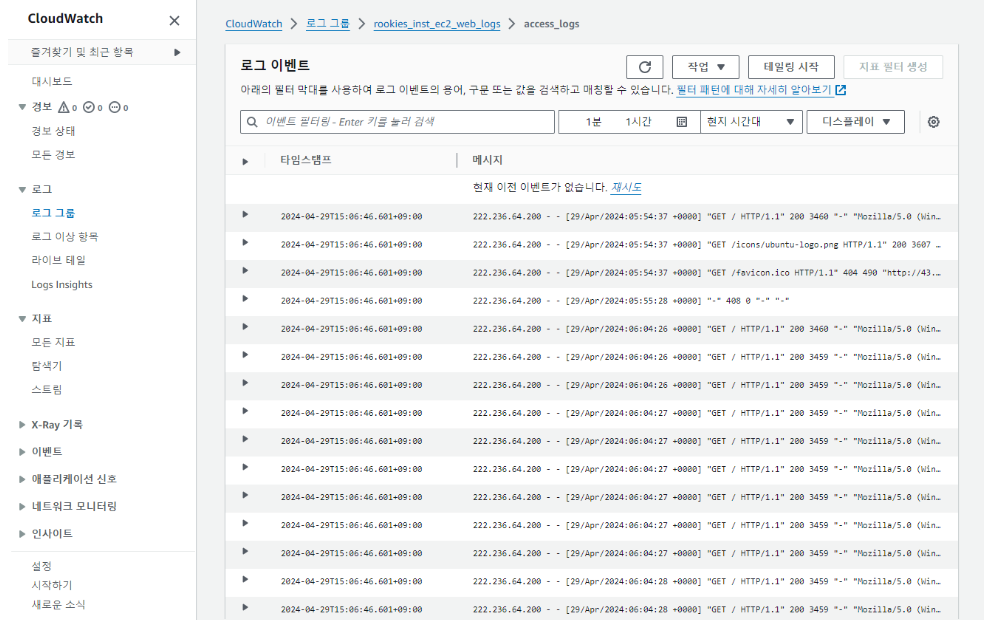
Task: Expand the log row for GET /icons/ubuntu-logo.png
Action: (245, 243)
